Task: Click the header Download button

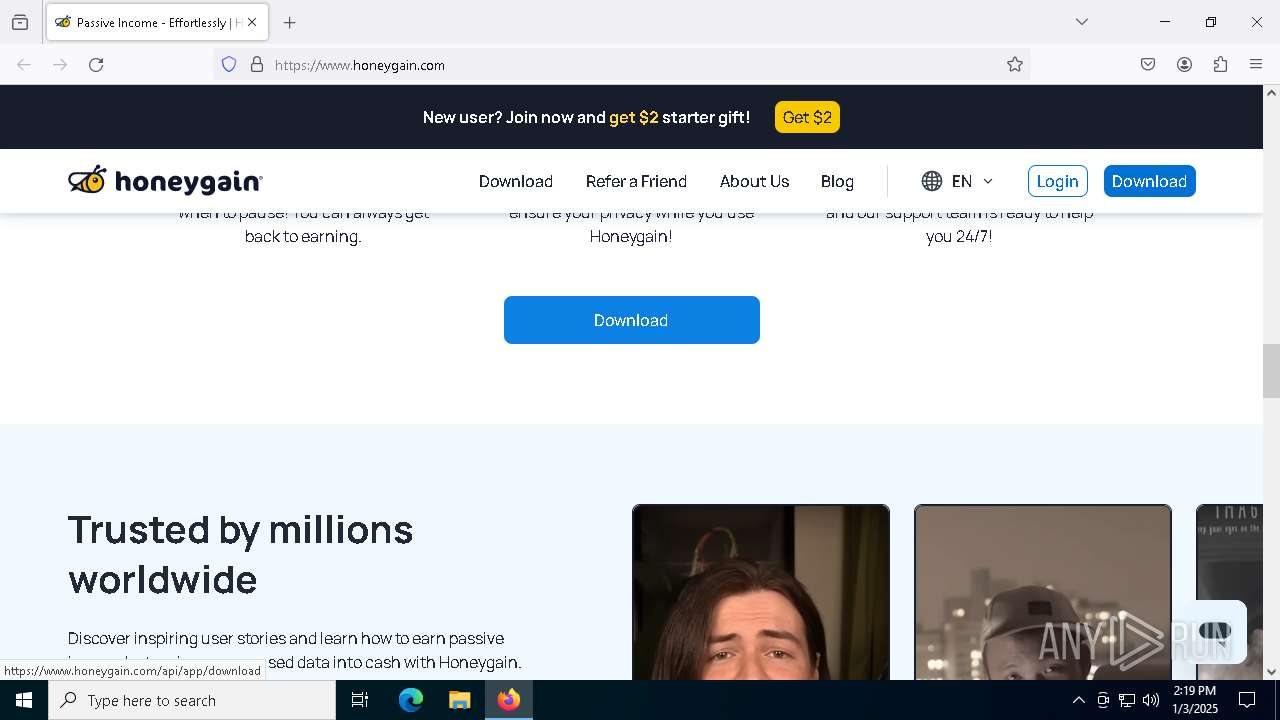Action: pos(1150,181)
